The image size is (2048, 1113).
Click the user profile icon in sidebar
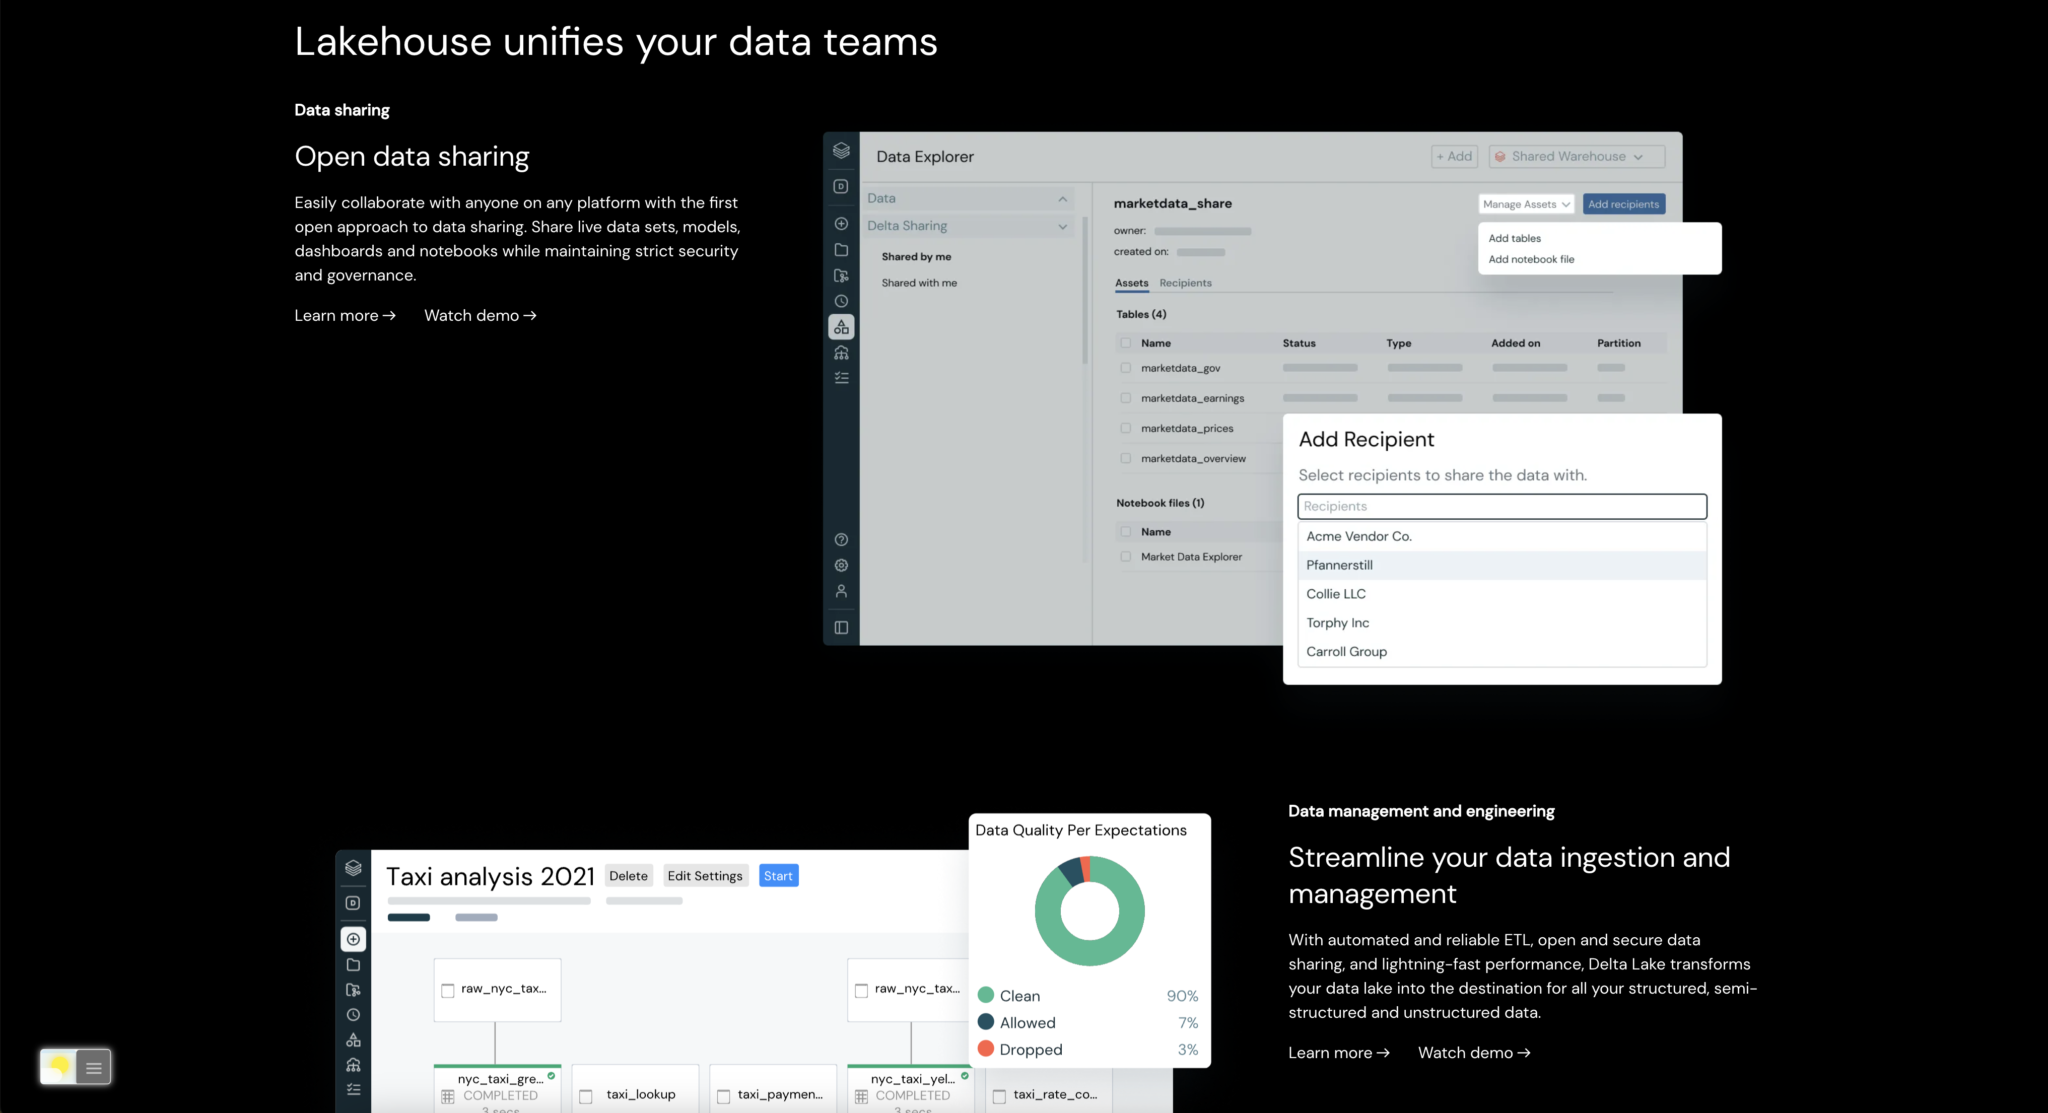841,591
